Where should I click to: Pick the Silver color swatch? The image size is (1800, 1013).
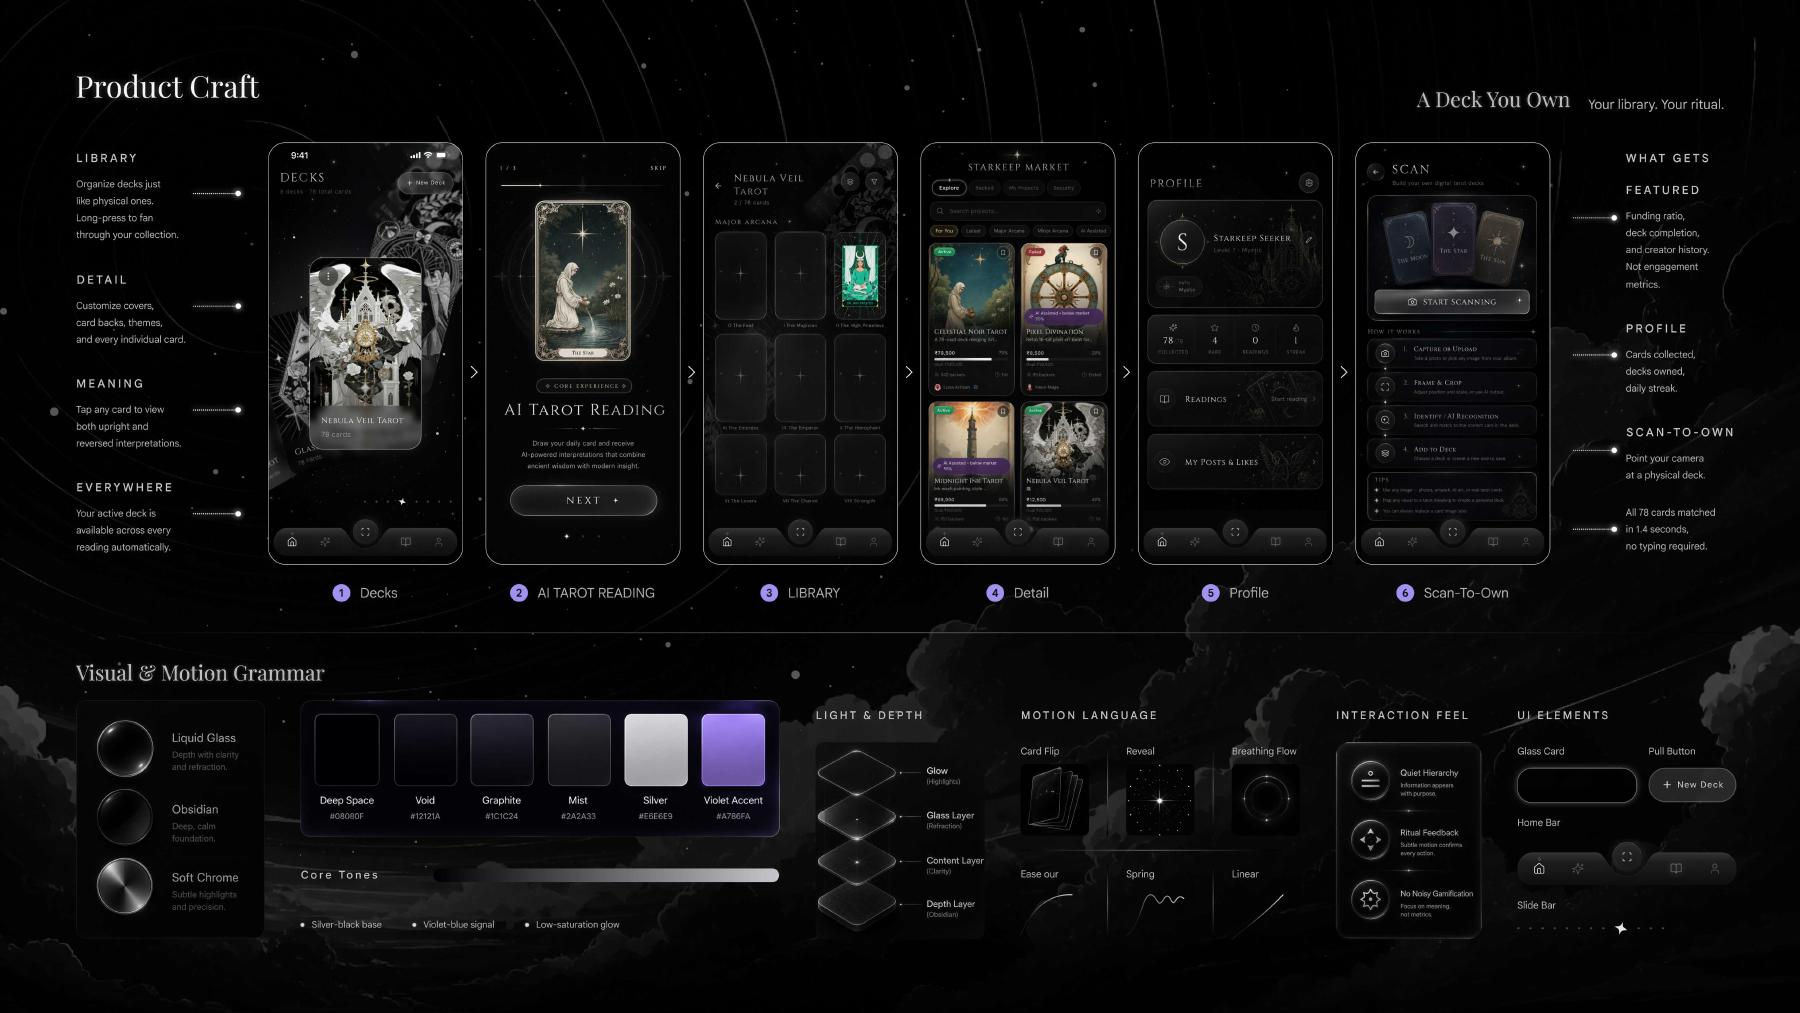pyautogui.click(x=656, y=750)
